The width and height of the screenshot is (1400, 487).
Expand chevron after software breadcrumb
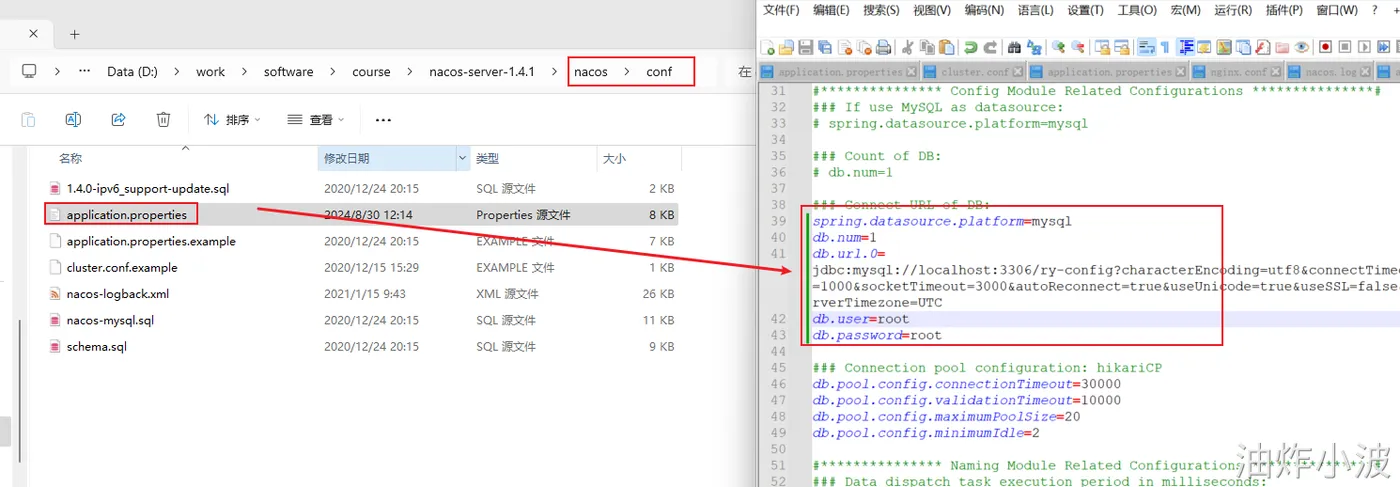point(332,72)
